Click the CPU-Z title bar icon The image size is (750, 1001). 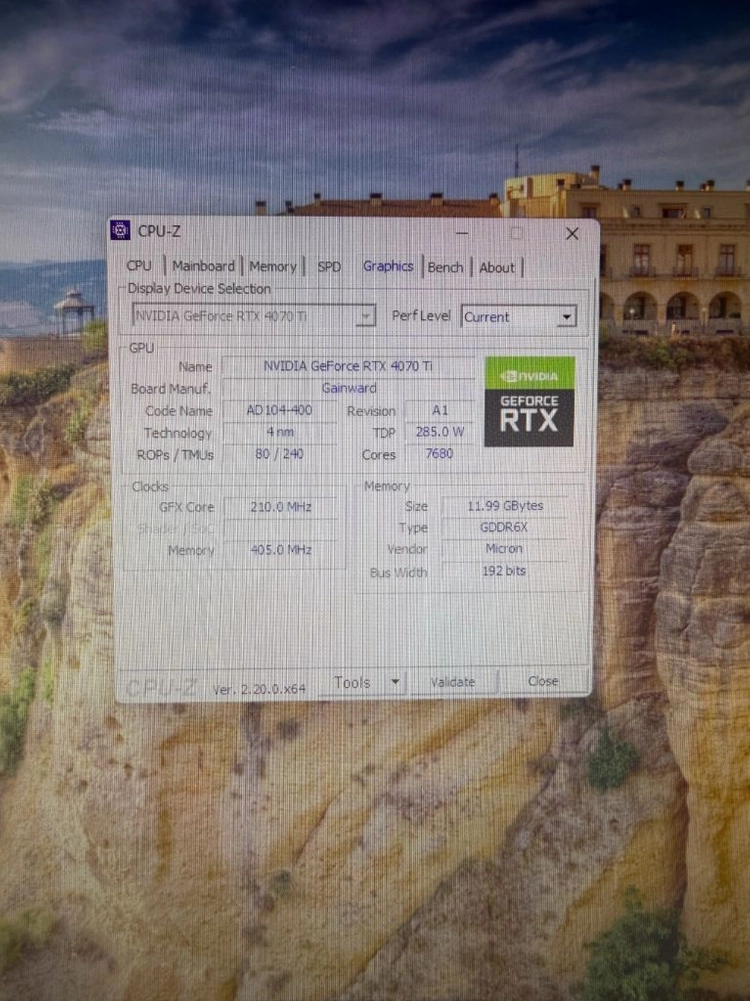120,230
